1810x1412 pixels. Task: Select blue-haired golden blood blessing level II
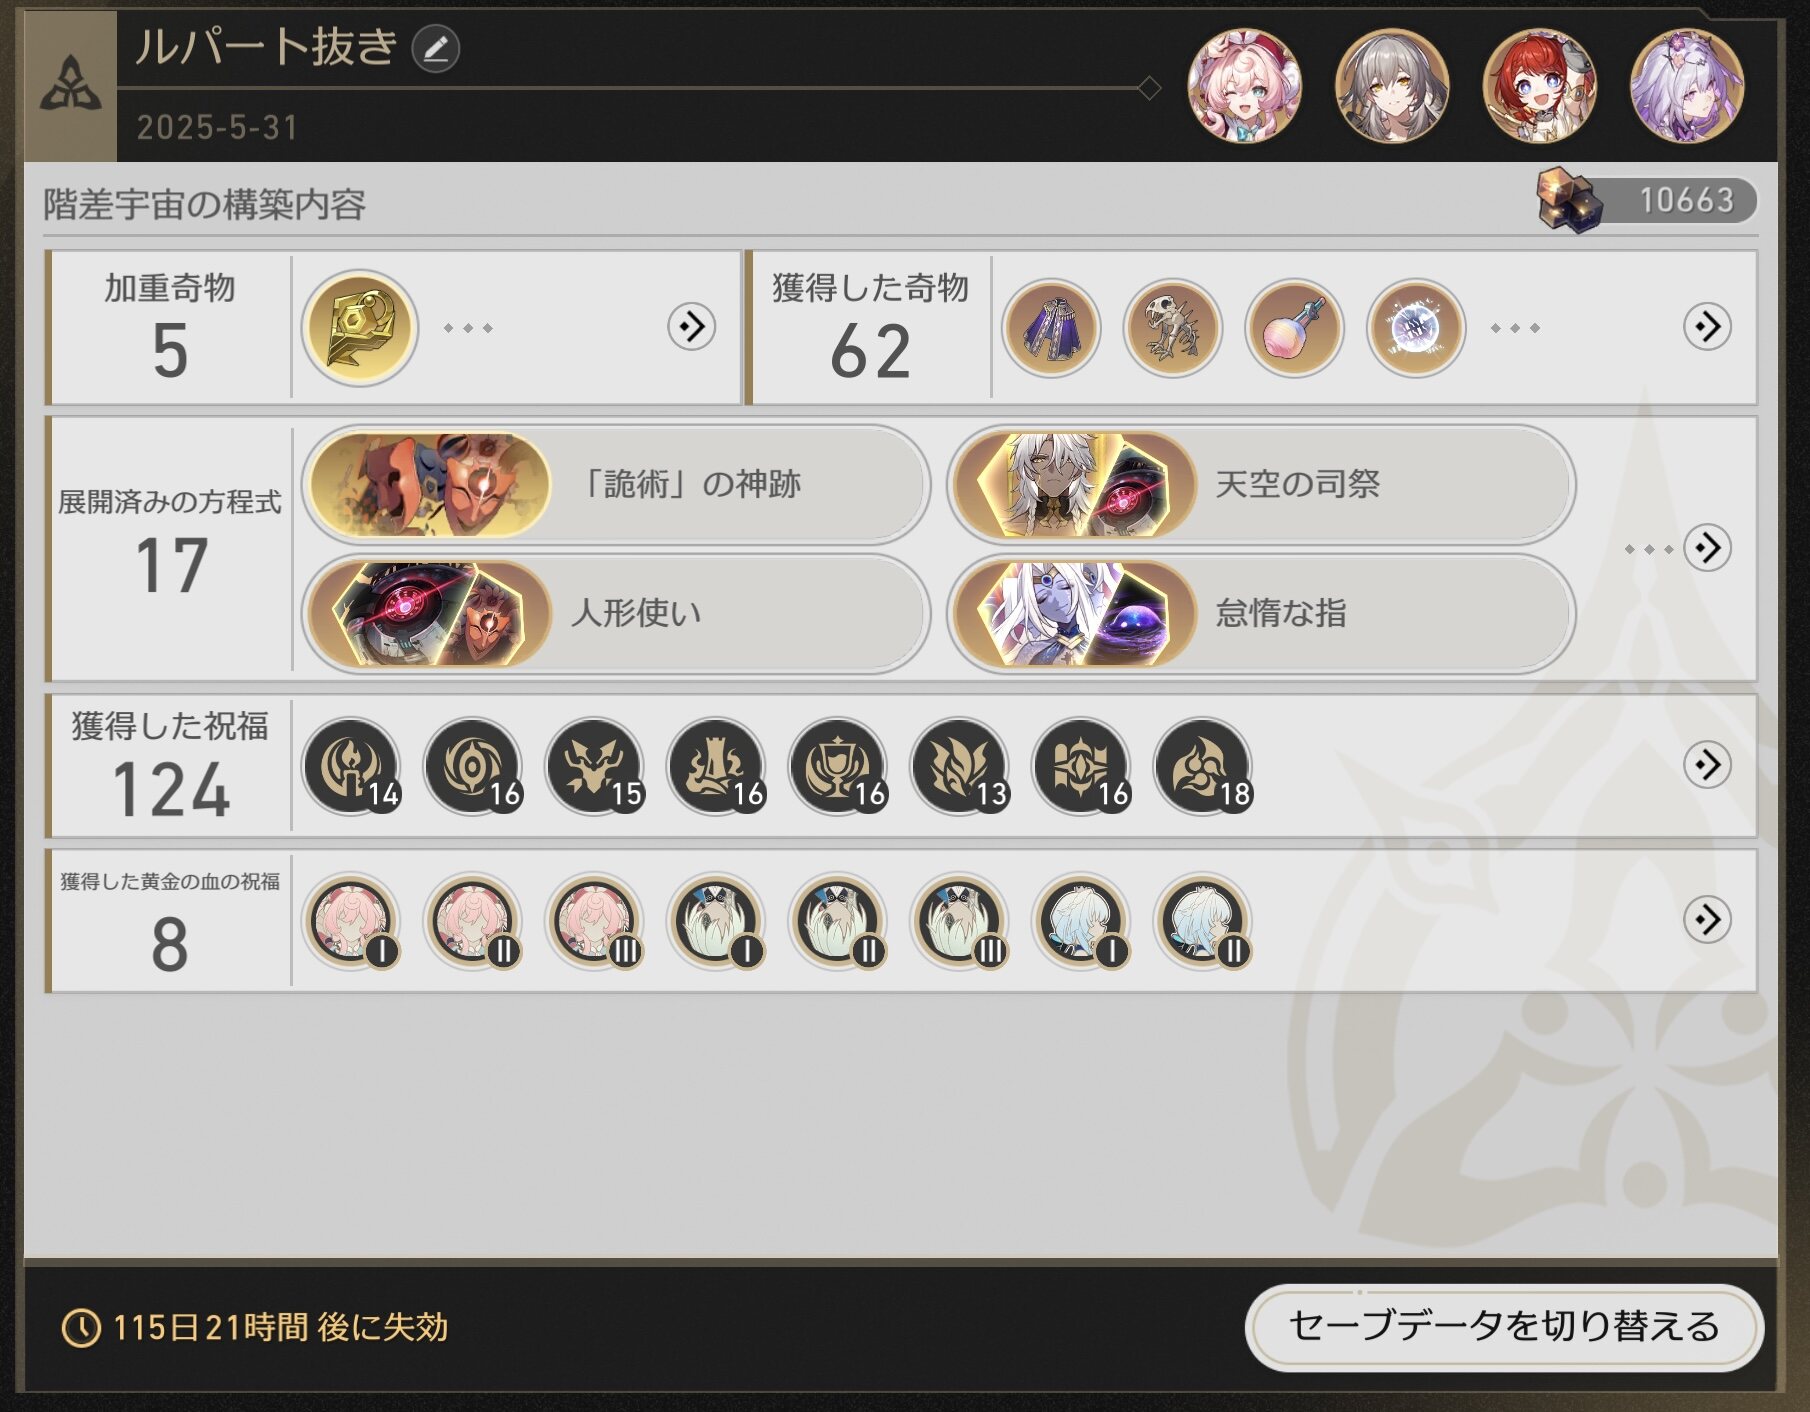point(1204,921)
